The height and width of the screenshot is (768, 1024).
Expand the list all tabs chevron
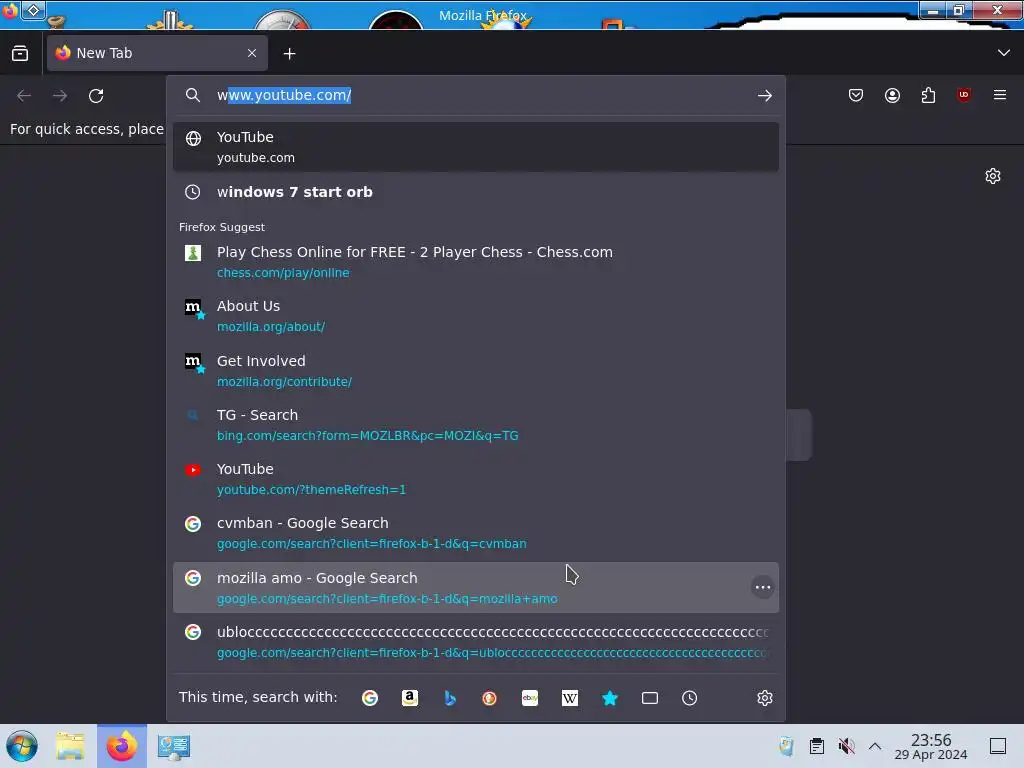pyautogui.click(x=1004, y=53)
